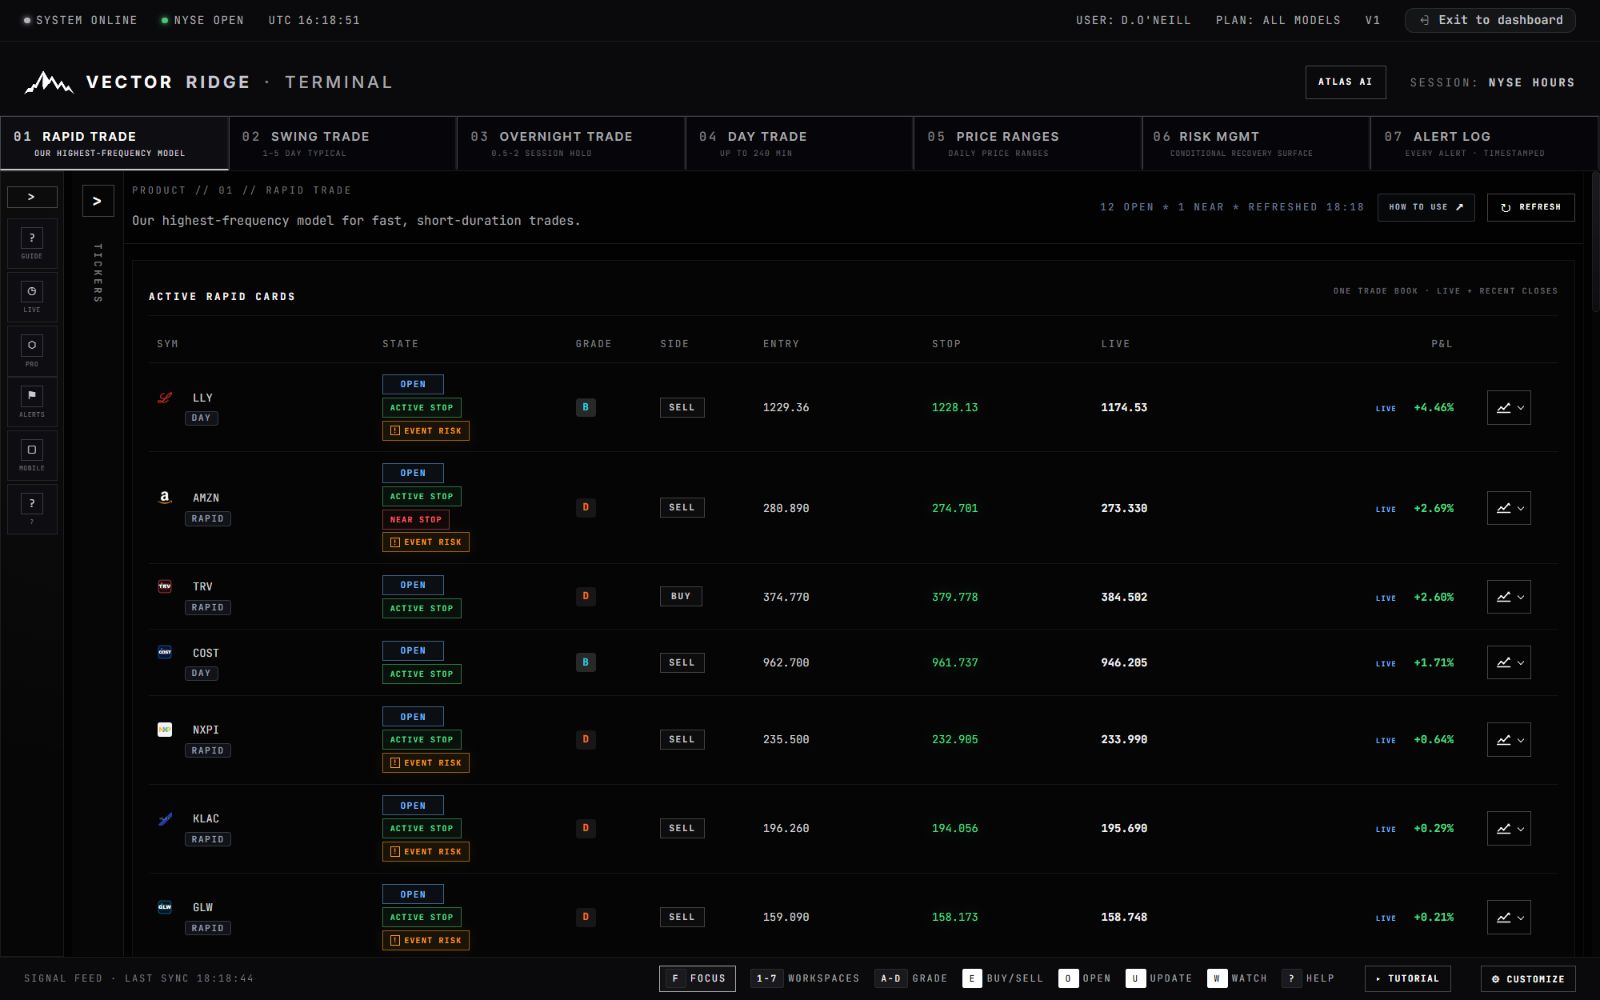Expand the AMZN chart dropdown
Viewport: 1600px width, 1000px height.
coord(1509,508)
